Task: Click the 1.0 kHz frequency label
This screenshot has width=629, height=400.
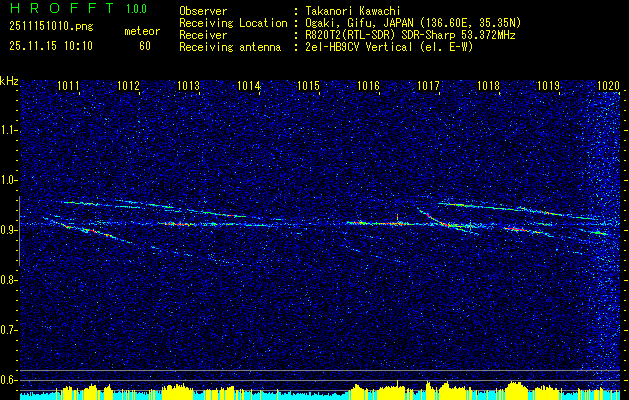Action: [x=8, y=180]
